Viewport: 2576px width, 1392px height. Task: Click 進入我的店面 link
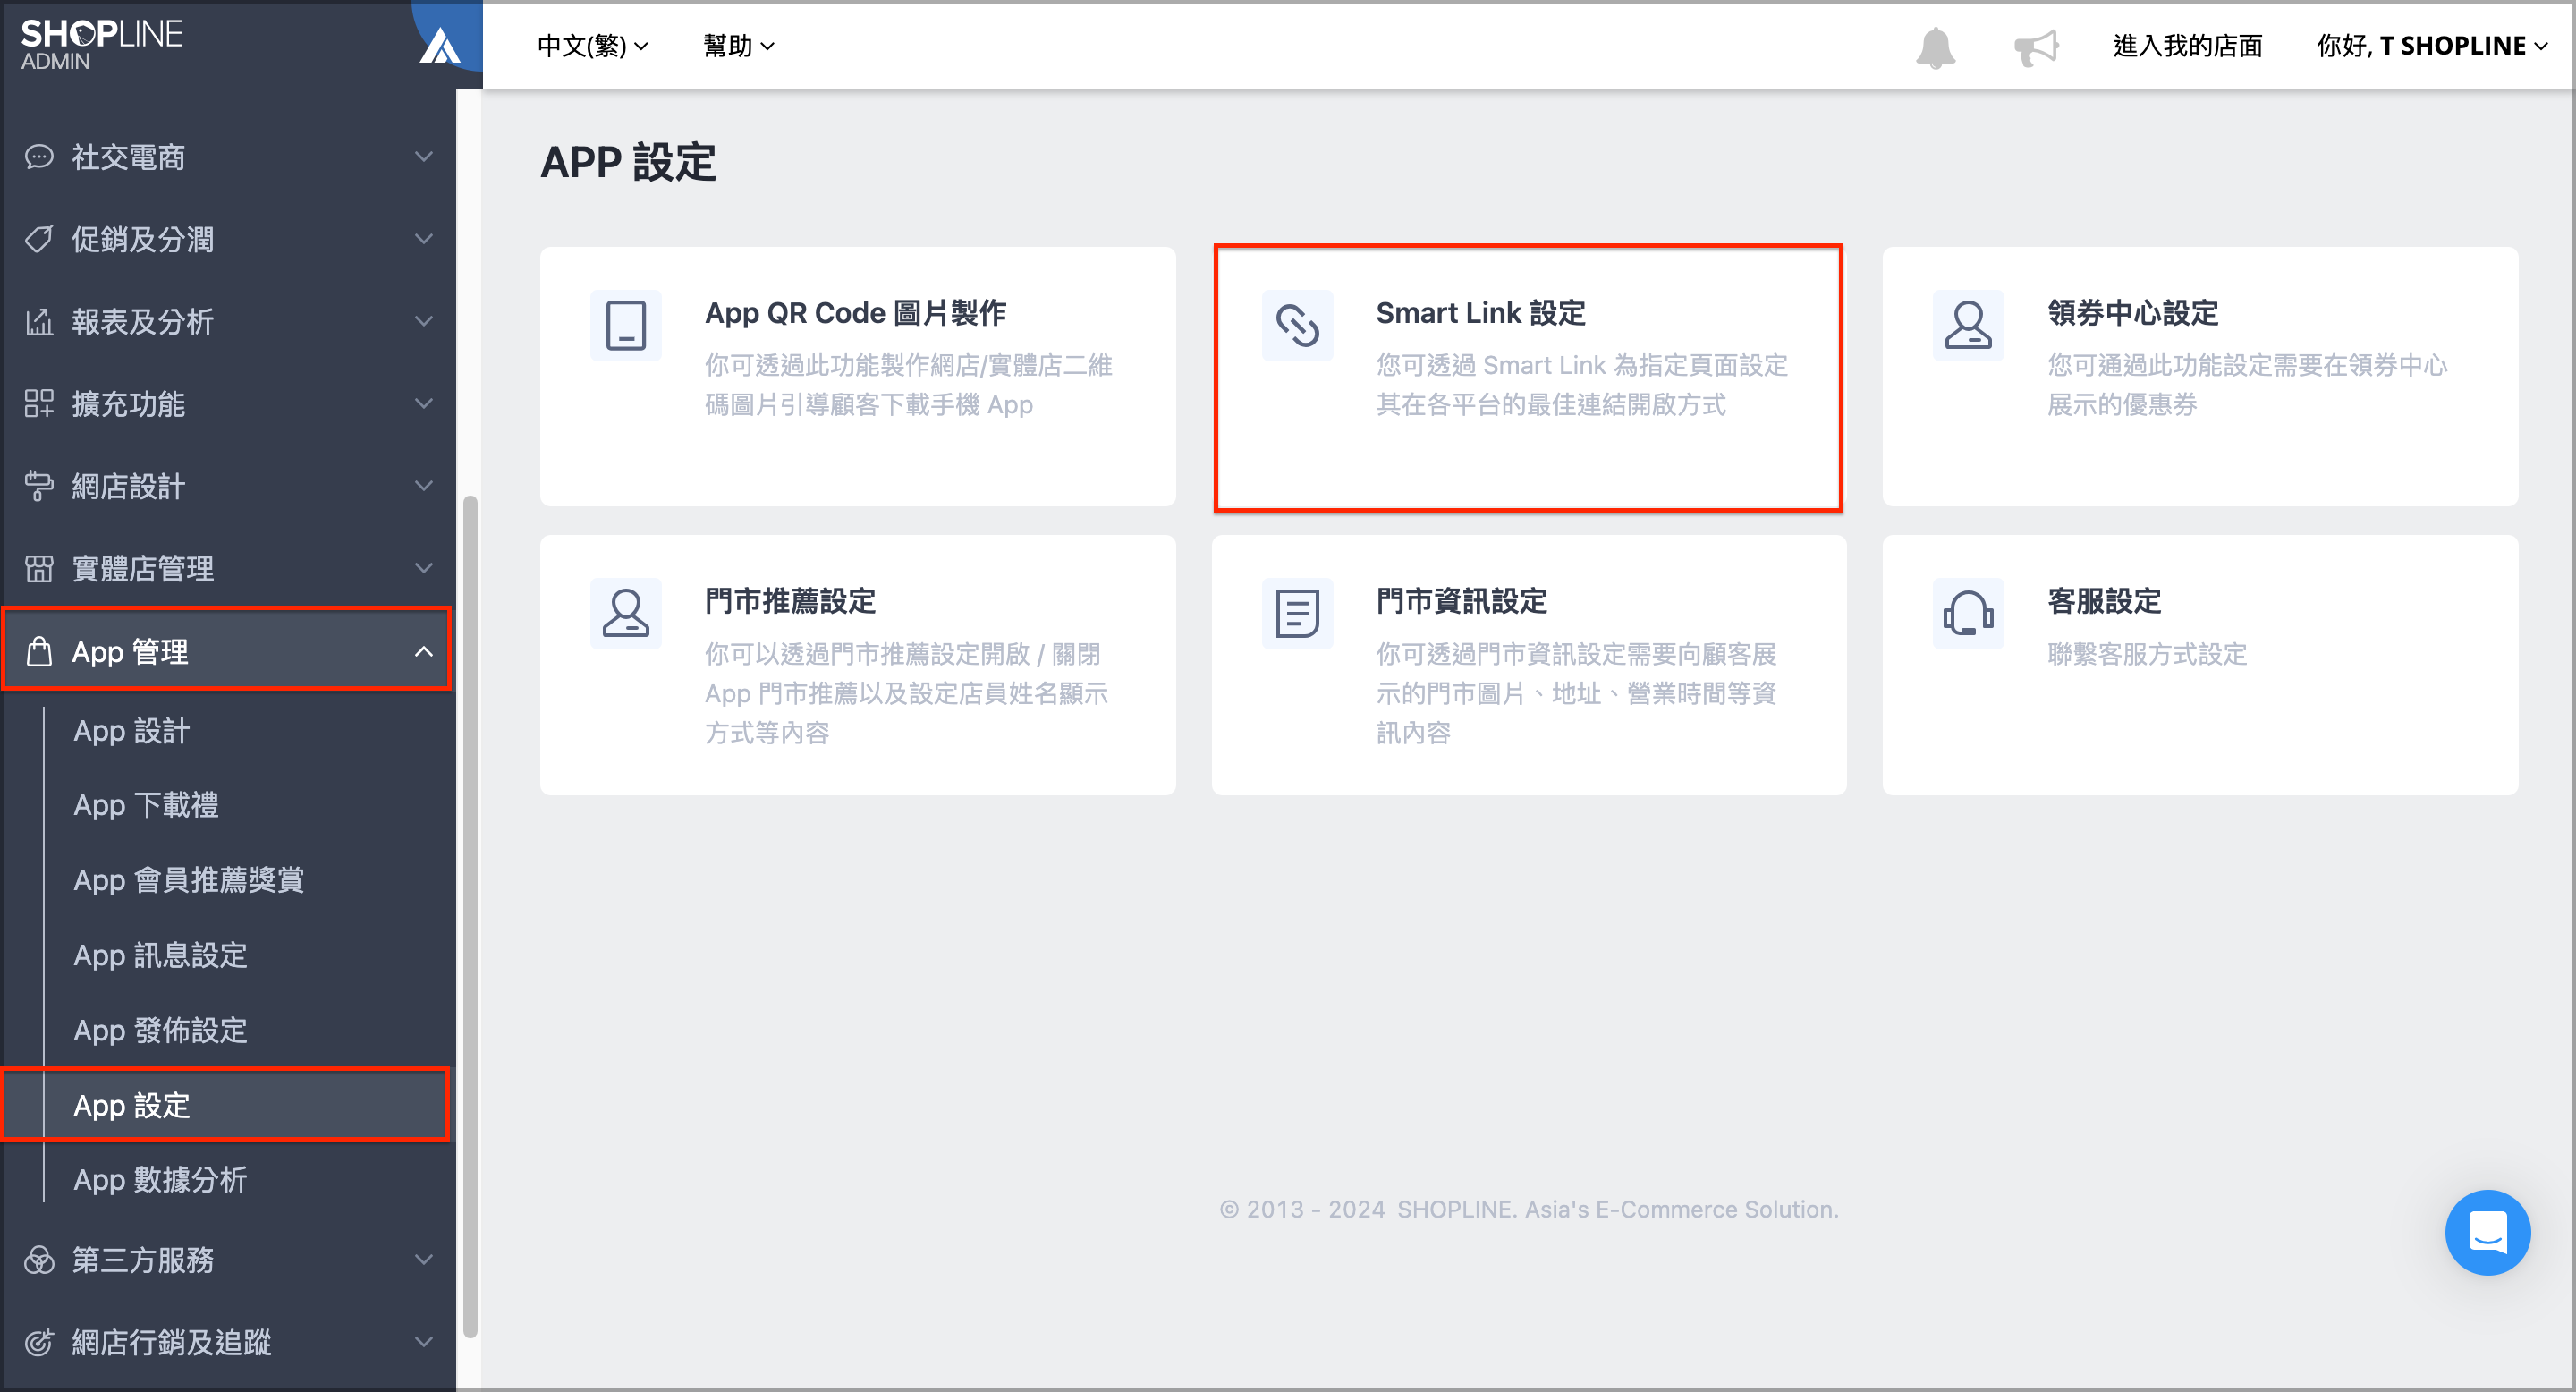click(x=2187, y=46)
